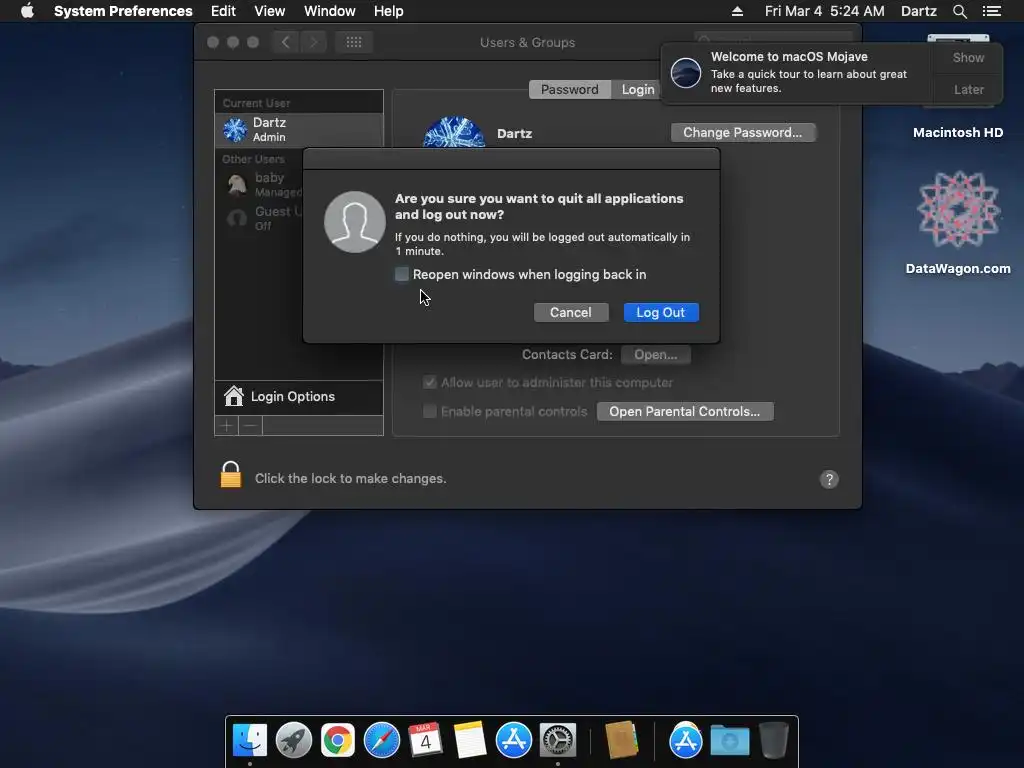Open Calendar in the Dock
Viewport: 1024px width, 768px height.
coord(425,740)
